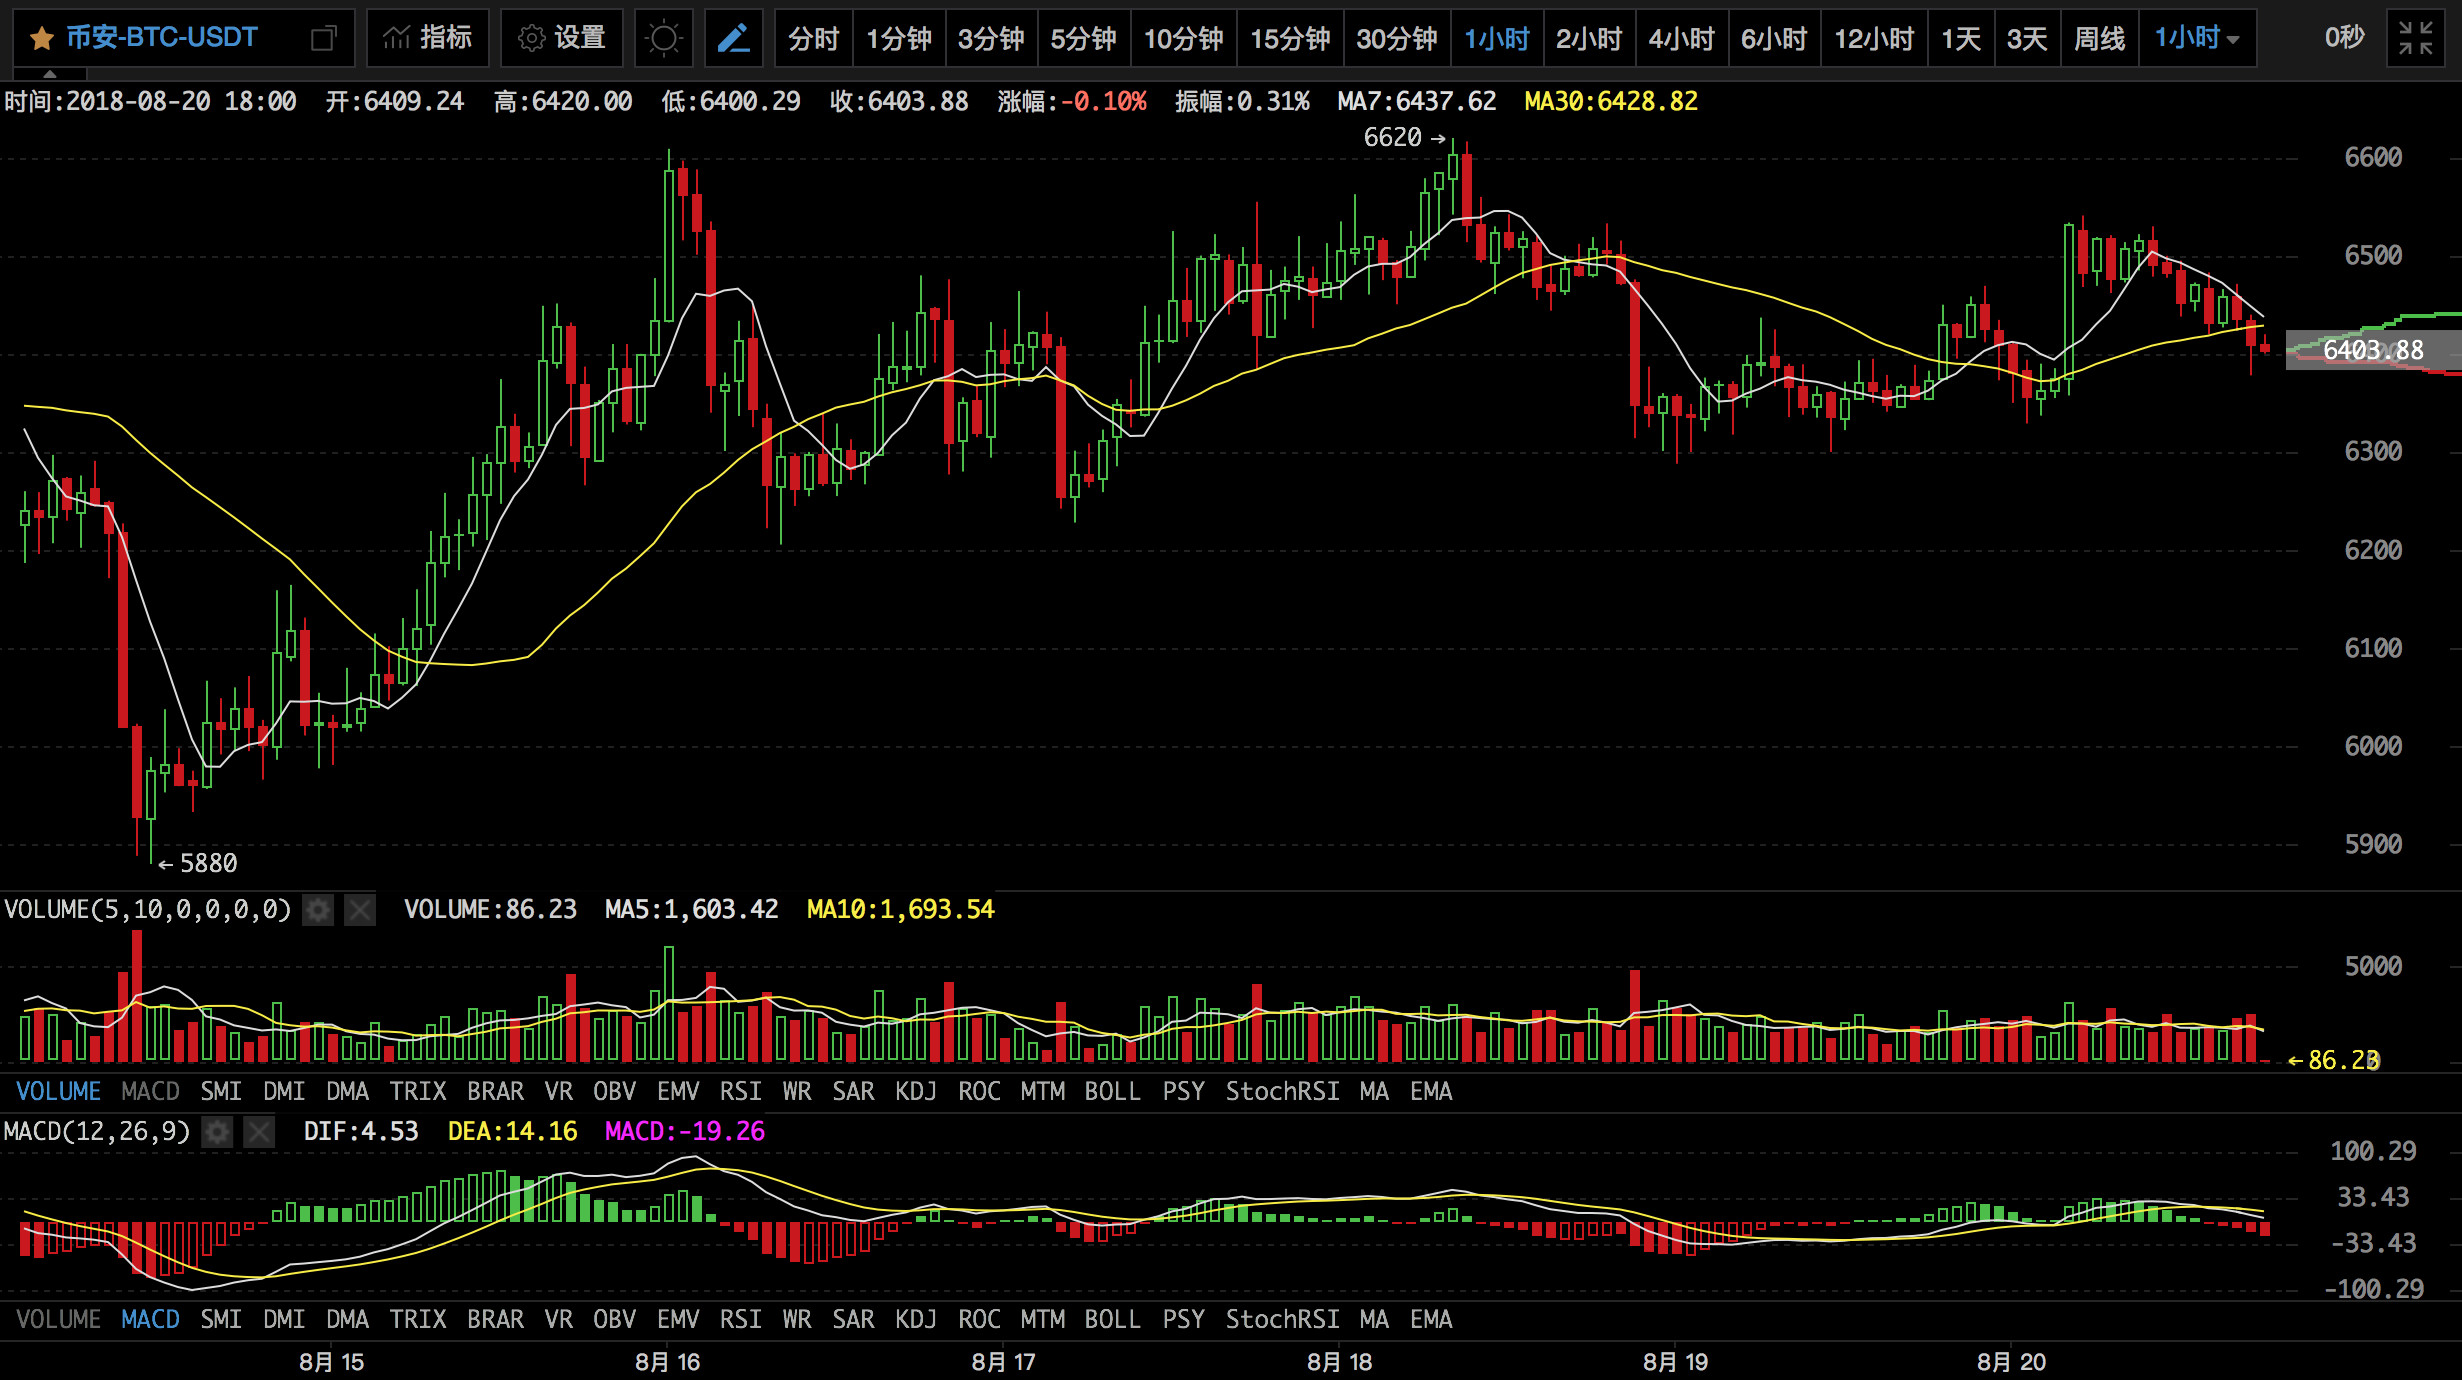Image resolution: width=2462 pixels, height=1380 pixels.
Task: Click the 0秒 refresh countdown
Action: (x=2344, y=38)
